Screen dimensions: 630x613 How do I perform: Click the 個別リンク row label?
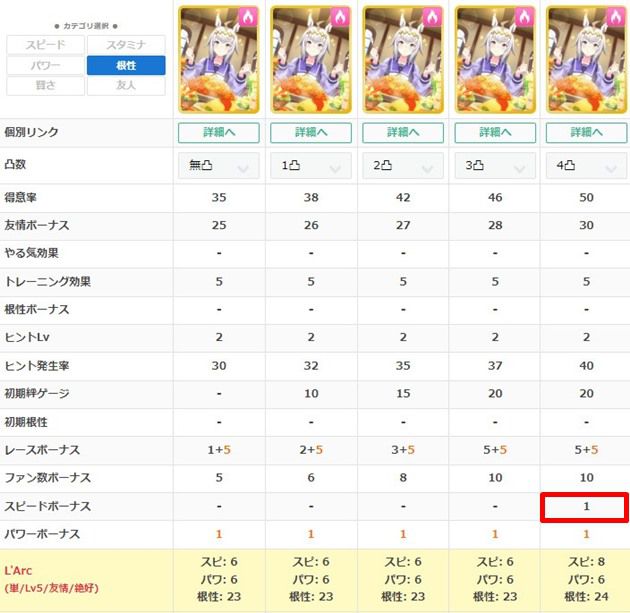[31, 133]
